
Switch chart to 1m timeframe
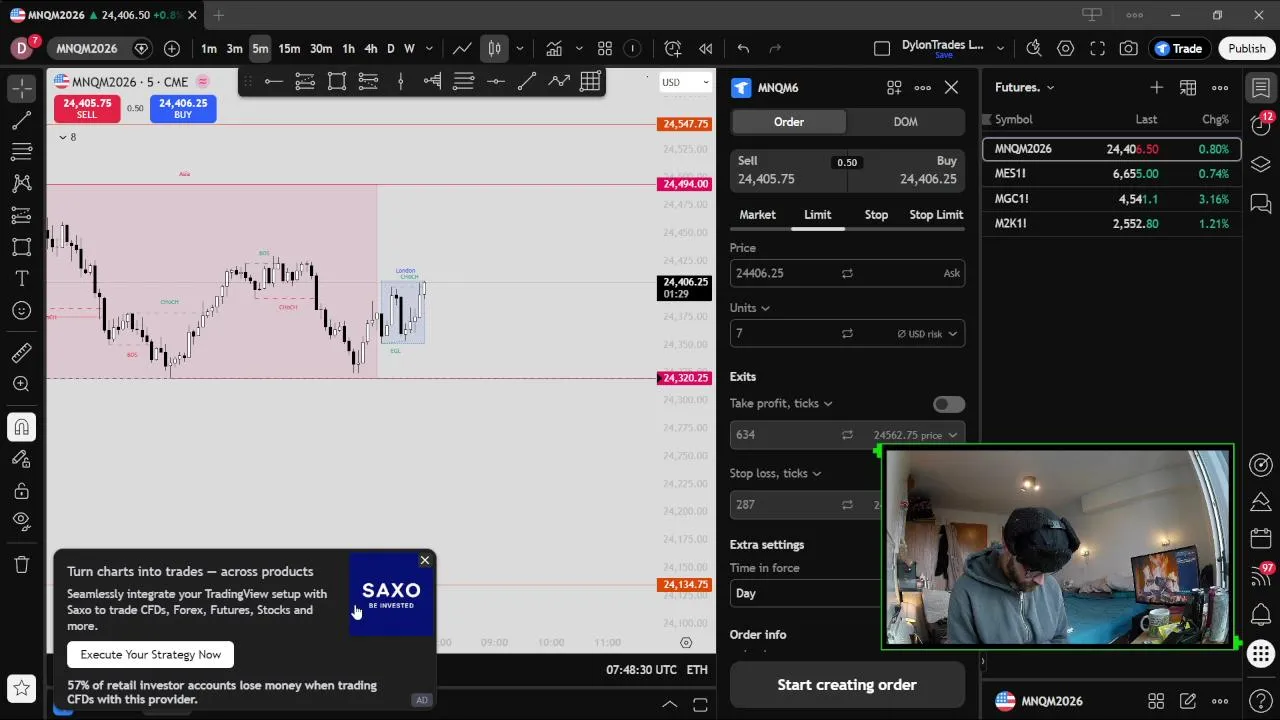pyautogui.click(x=208, y=48)
